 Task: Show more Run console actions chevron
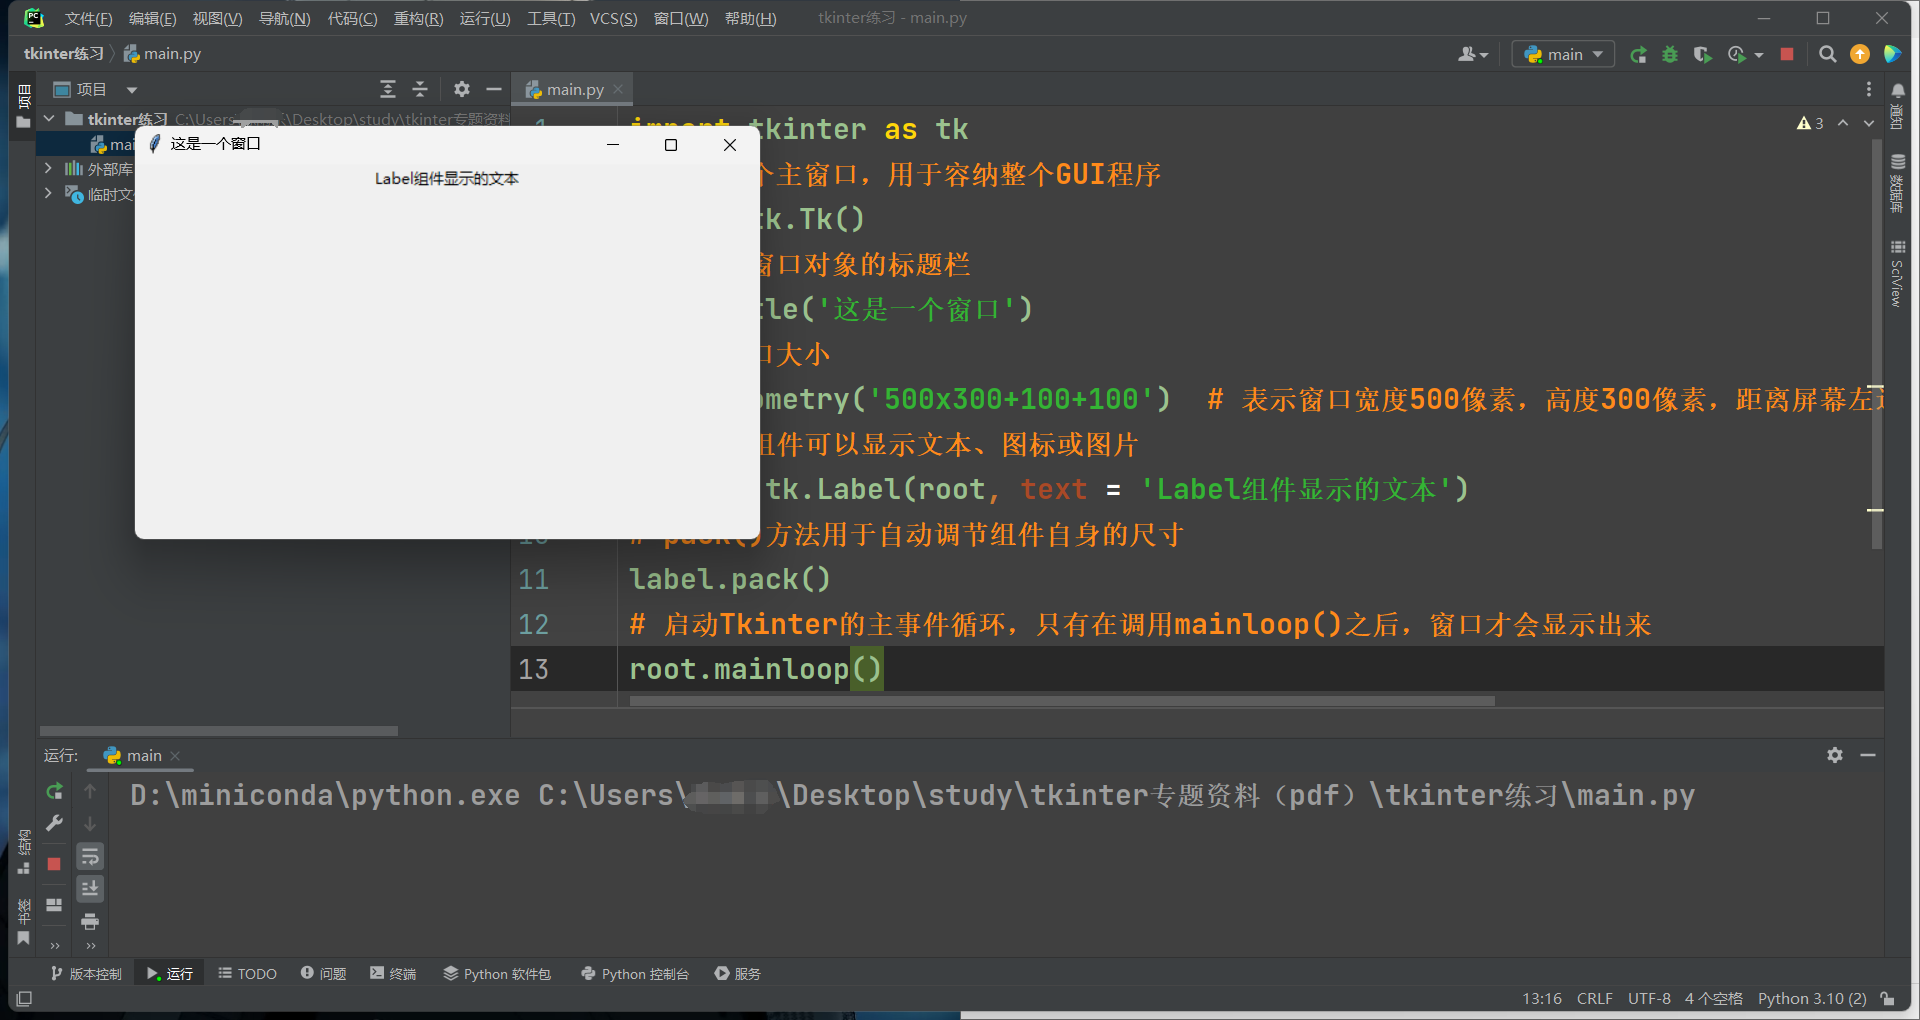click(x=90, y=945)
